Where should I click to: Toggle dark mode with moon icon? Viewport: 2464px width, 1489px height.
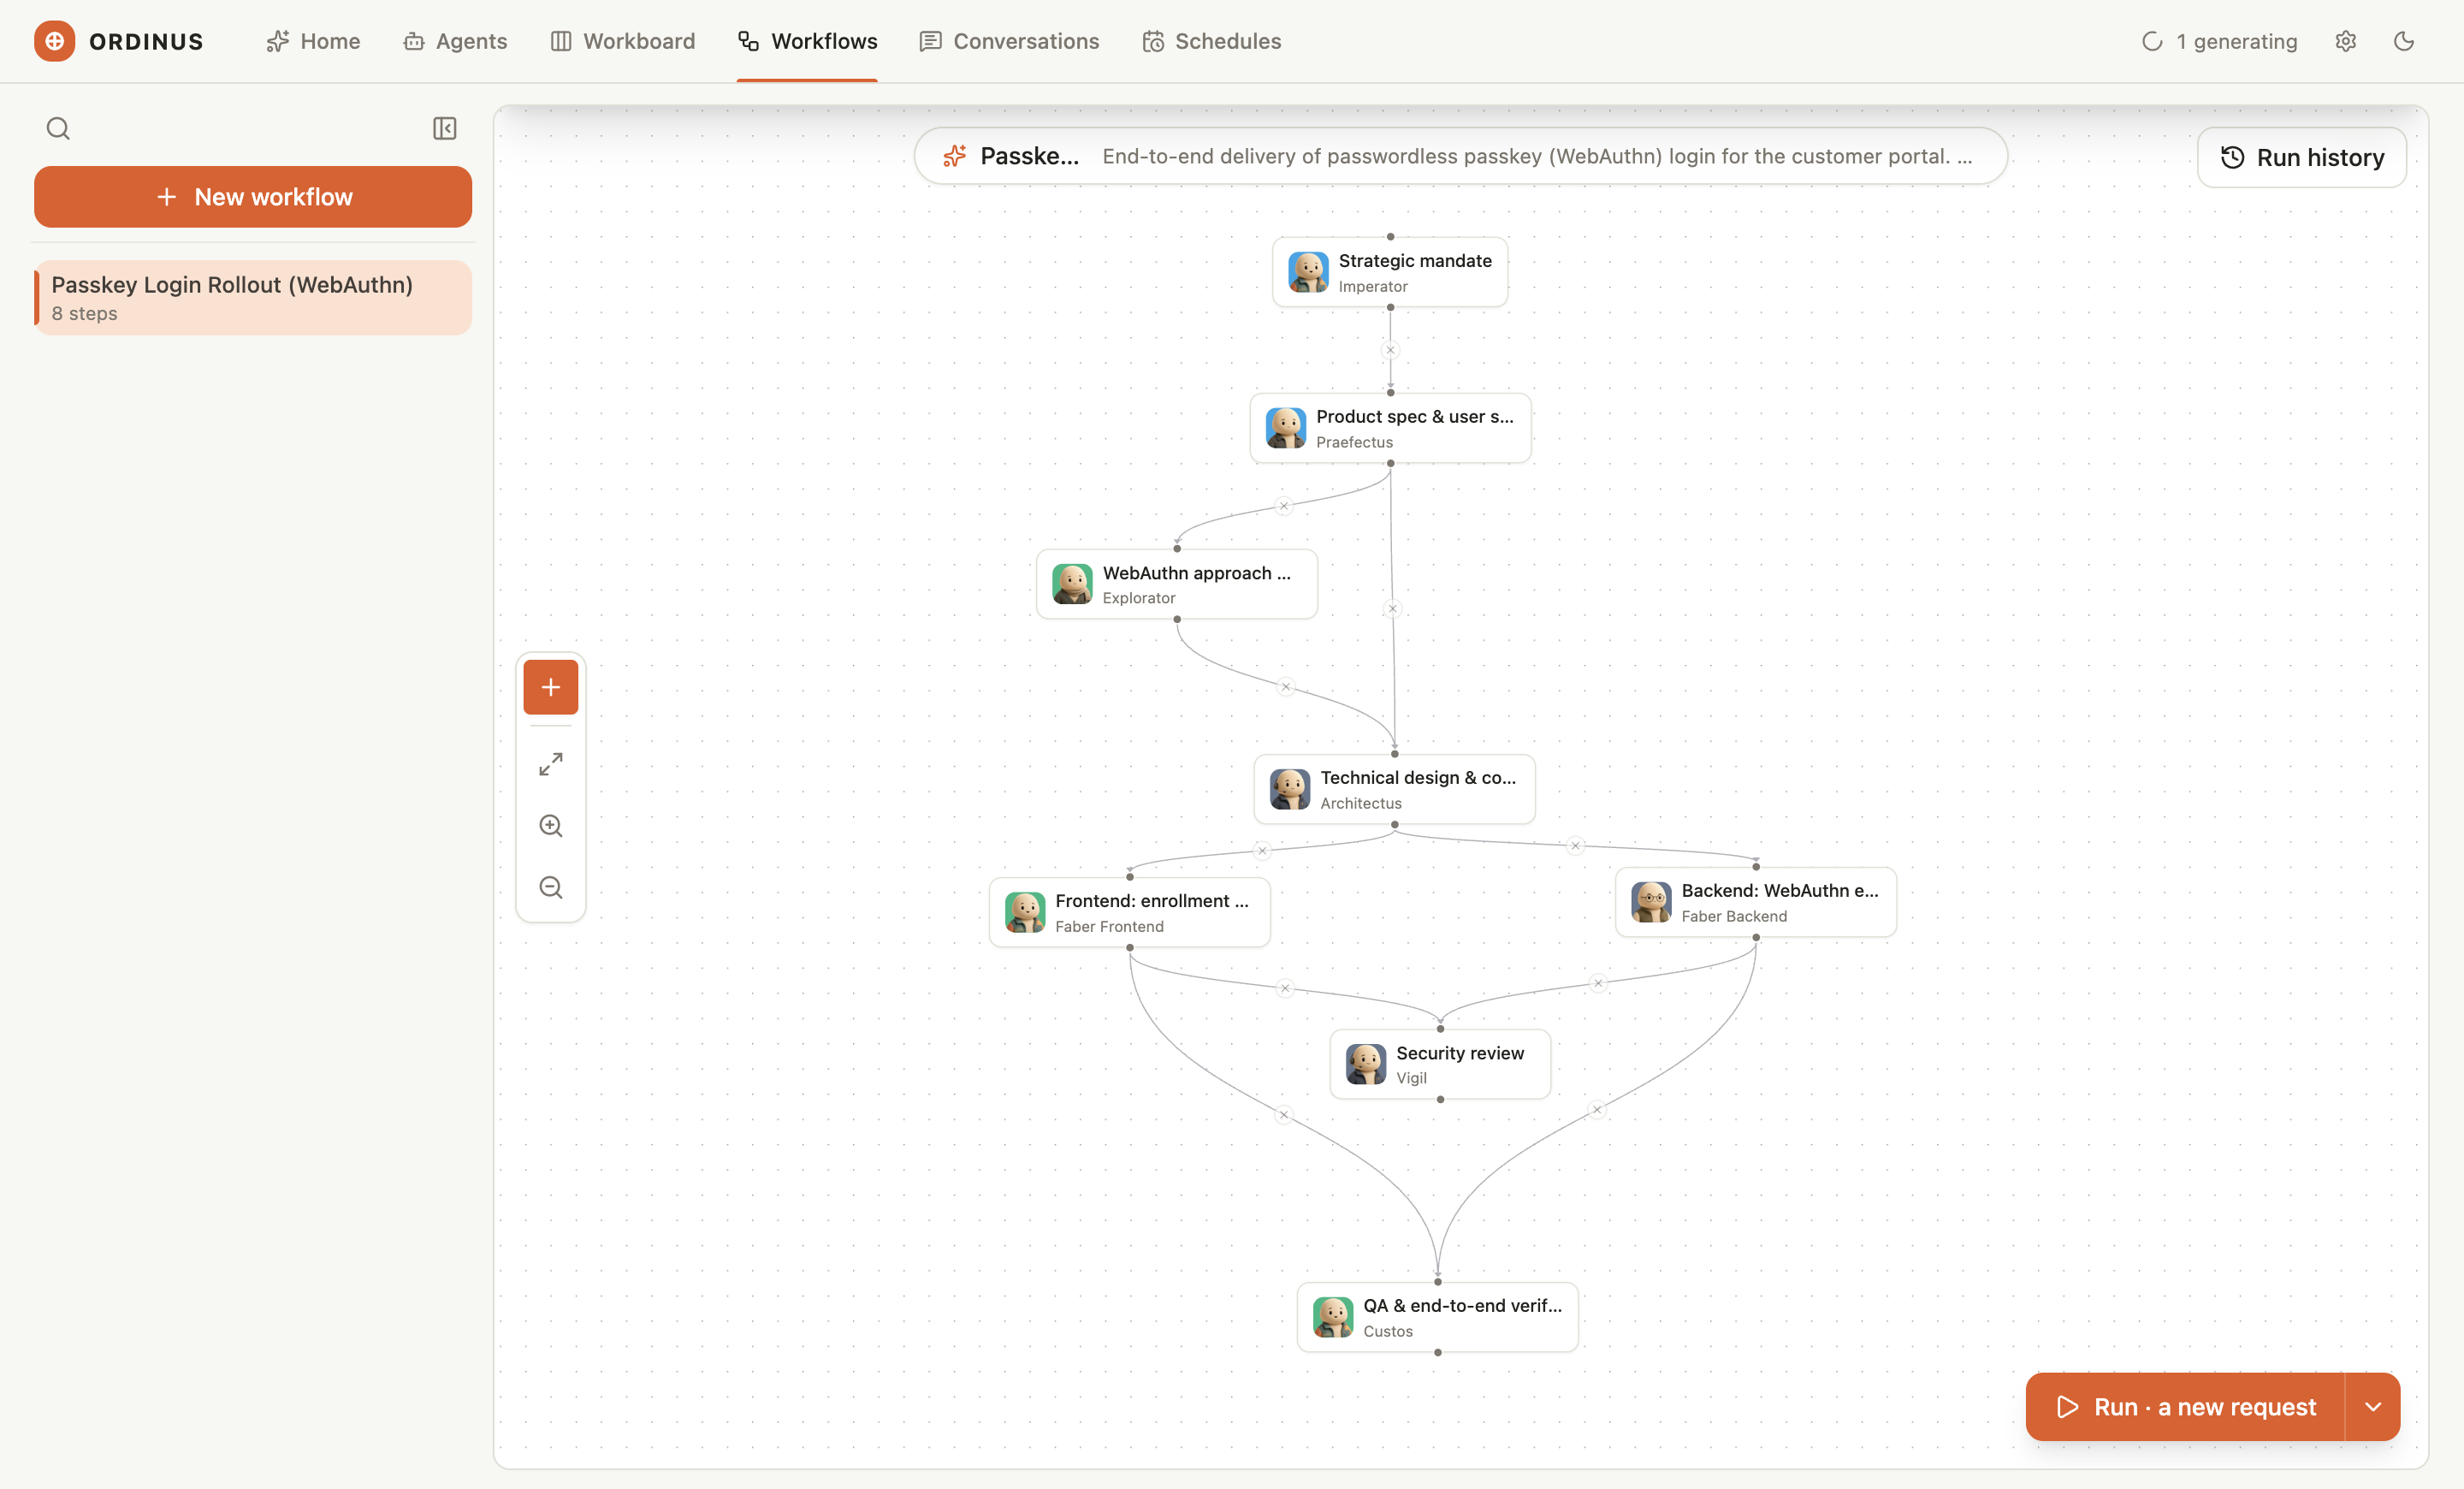(x=2404, y=41)
